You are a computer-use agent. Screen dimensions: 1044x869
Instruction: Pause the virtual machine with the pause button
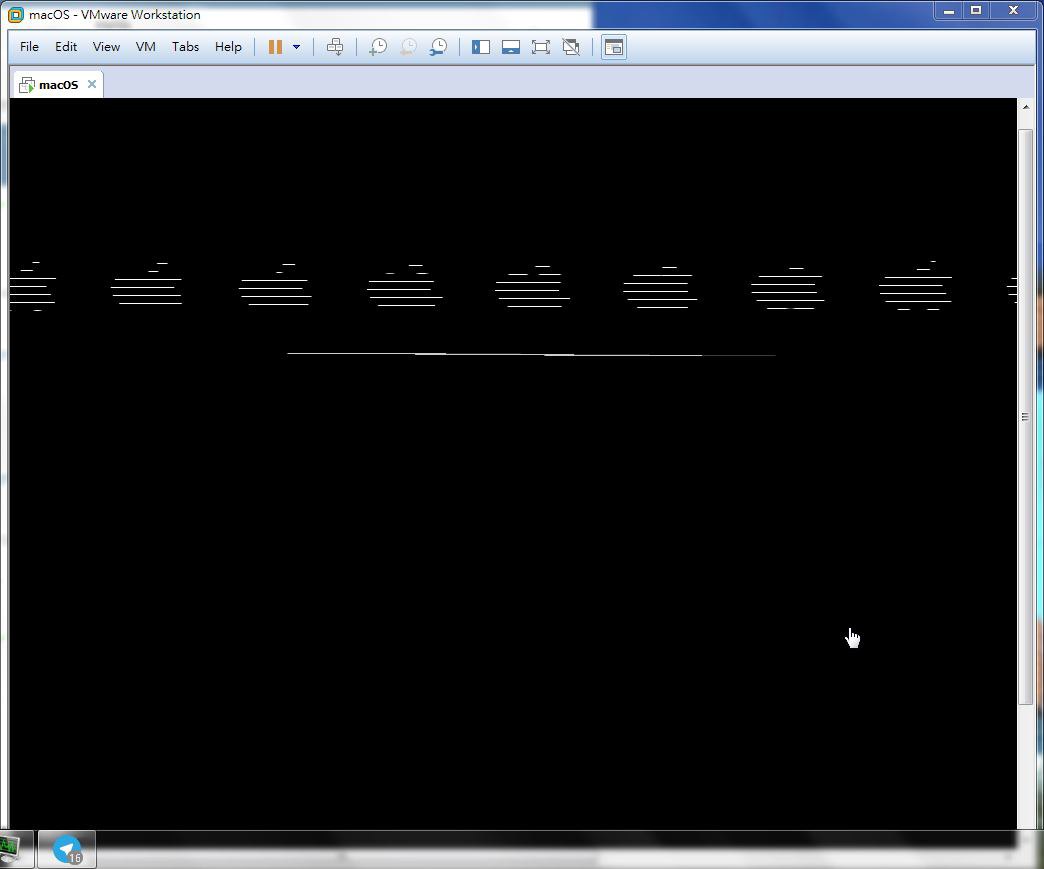(x=275, y=47)
